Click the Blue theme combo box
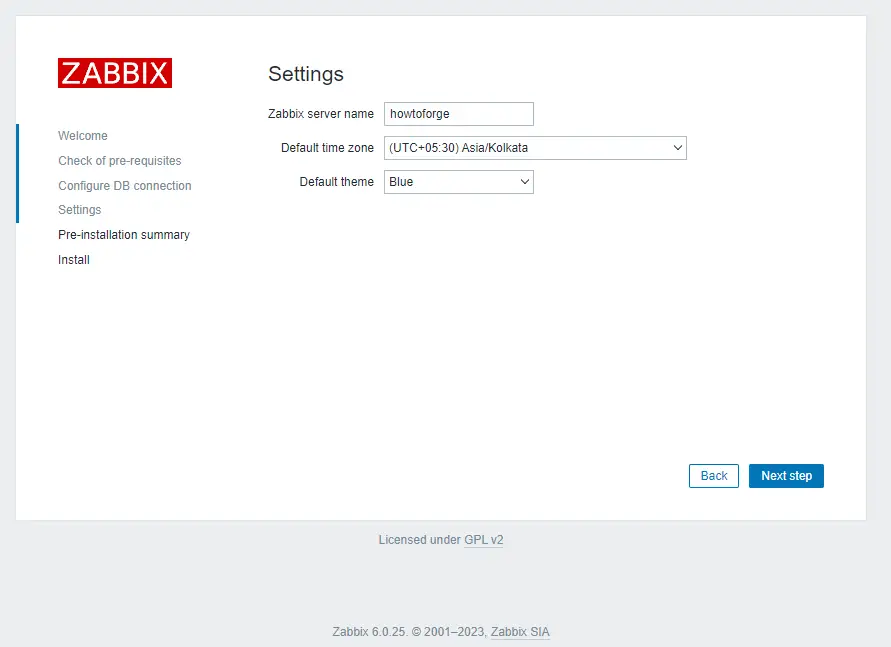This screenshot has height=647, width=891. tap(458, 181)
